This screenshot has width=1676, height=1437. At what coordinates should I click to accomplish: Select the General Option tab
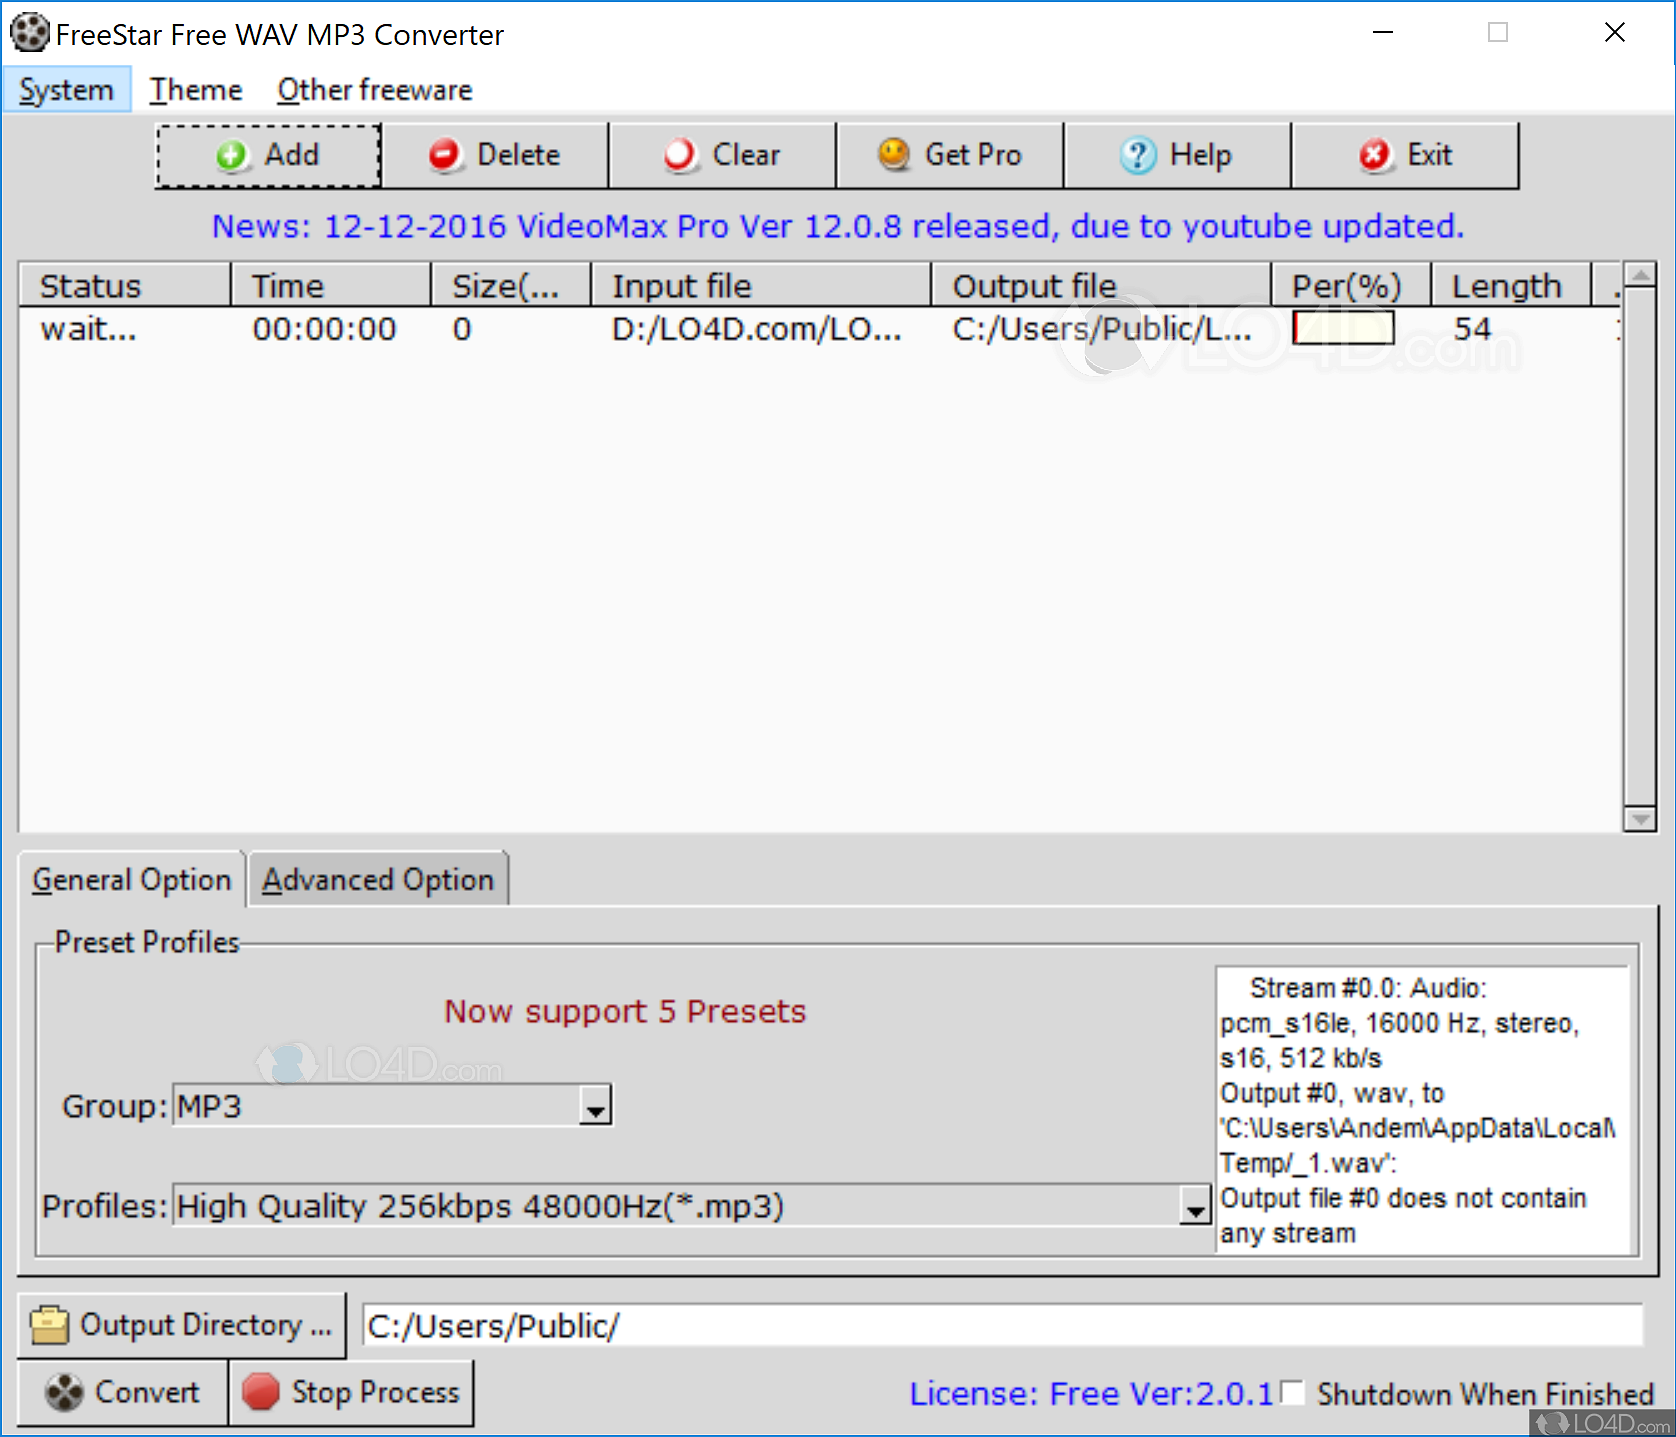(x=132, y=880)
